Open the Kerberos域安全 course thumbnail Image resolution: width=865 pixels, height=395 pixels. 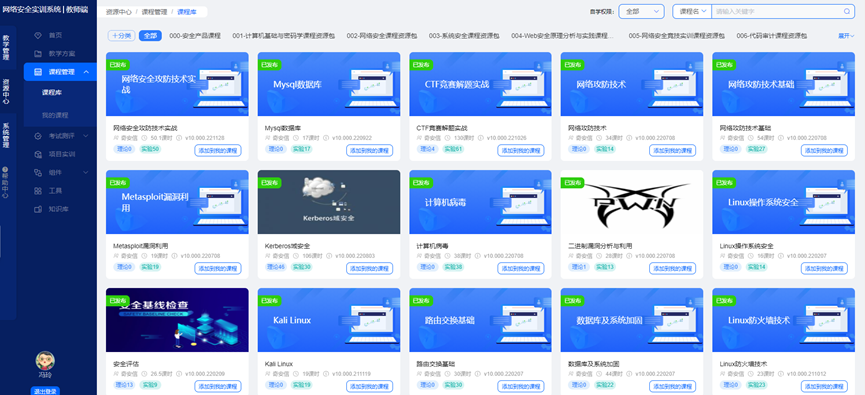tap(329, 202)
